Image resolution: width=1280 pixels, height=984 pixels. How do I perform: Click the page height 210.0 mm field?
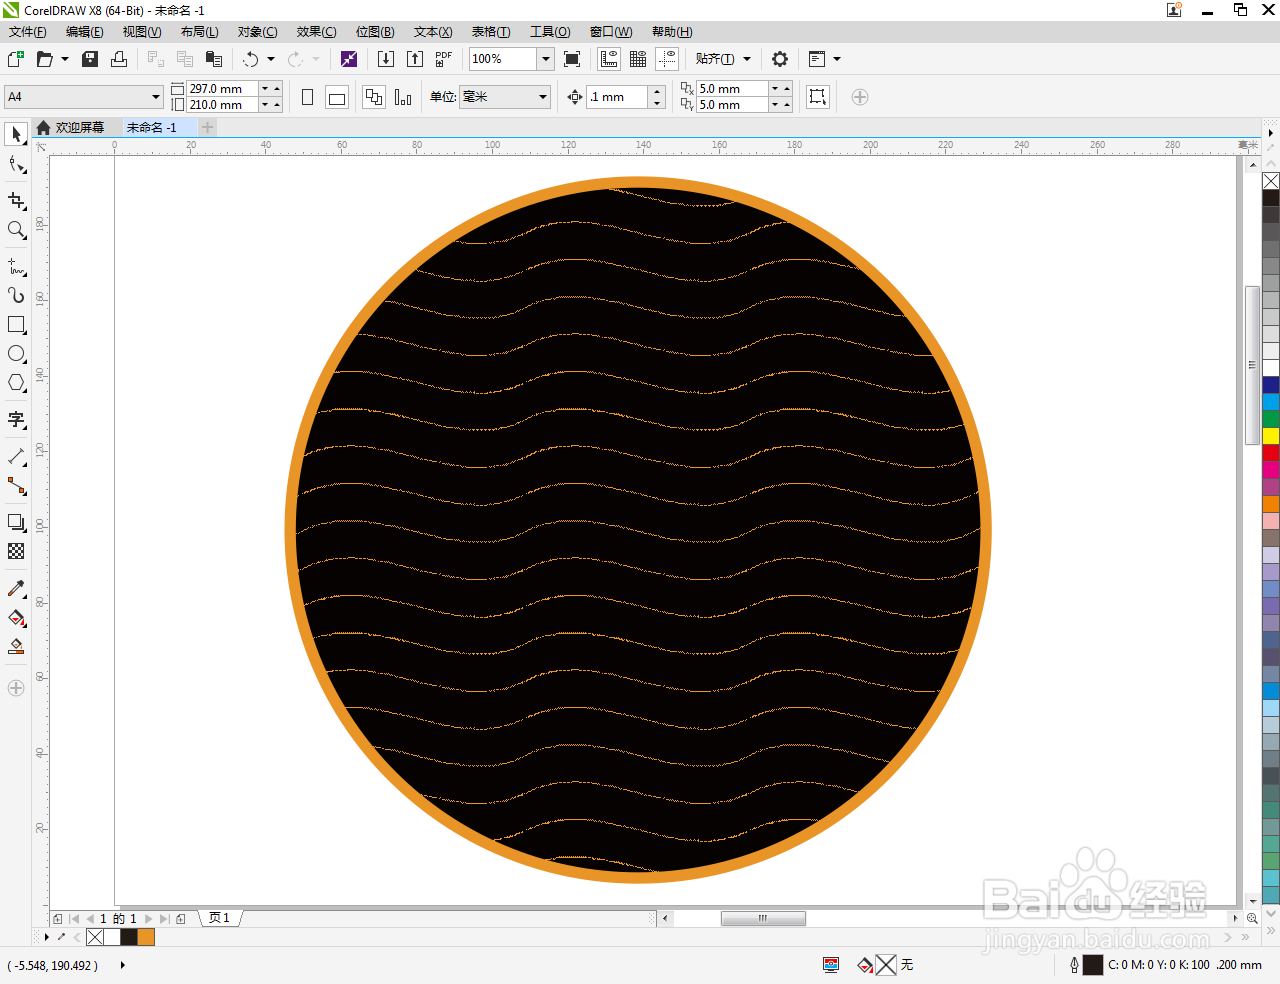pos(223,105)
